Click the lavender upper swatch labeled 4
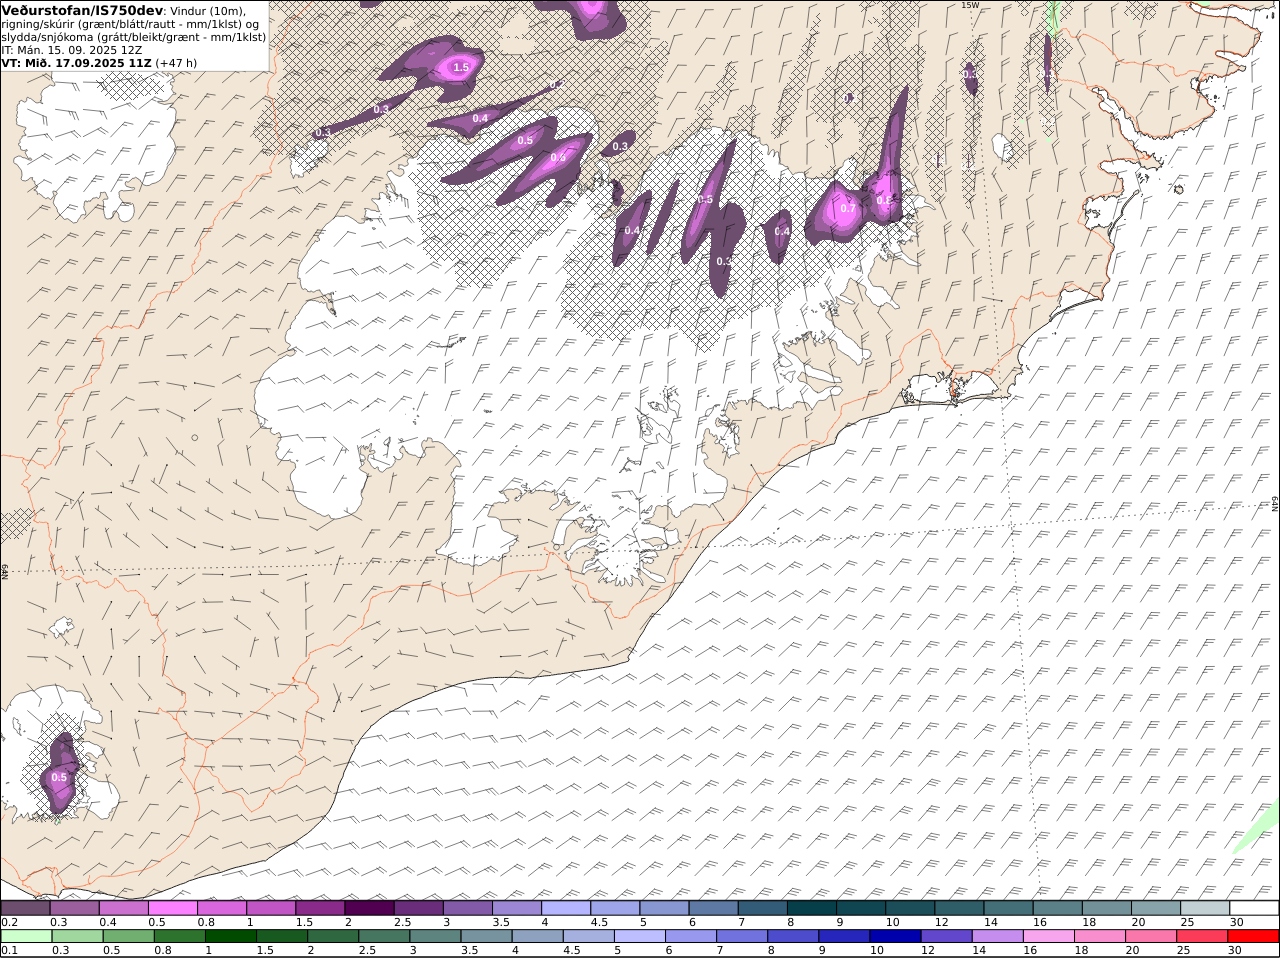 click(566, 908)
